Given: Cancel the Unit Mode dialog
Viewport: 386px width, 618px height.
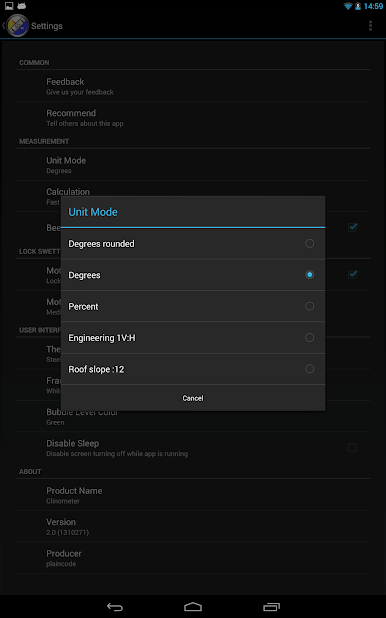Looking at the screenshot, I should pyautogui.click(x=193, y=398).
